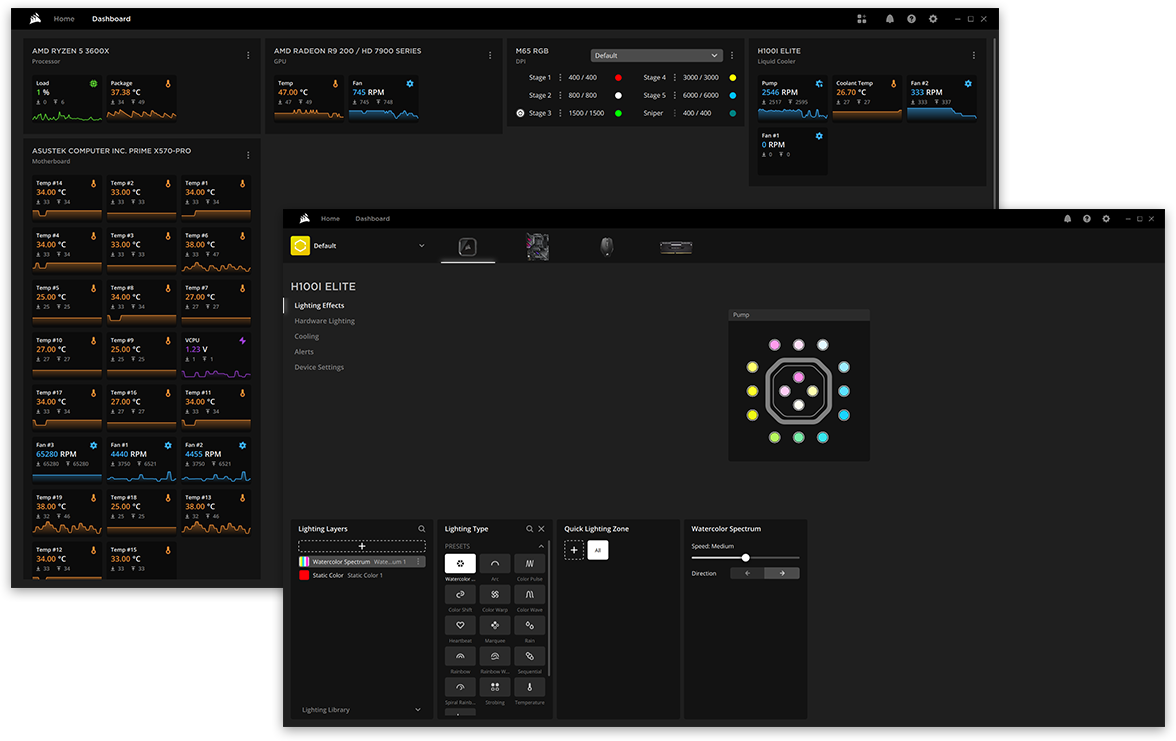Apply the Color Wave preset
This screenshot has height=741, width=1176.
[530, 594]
